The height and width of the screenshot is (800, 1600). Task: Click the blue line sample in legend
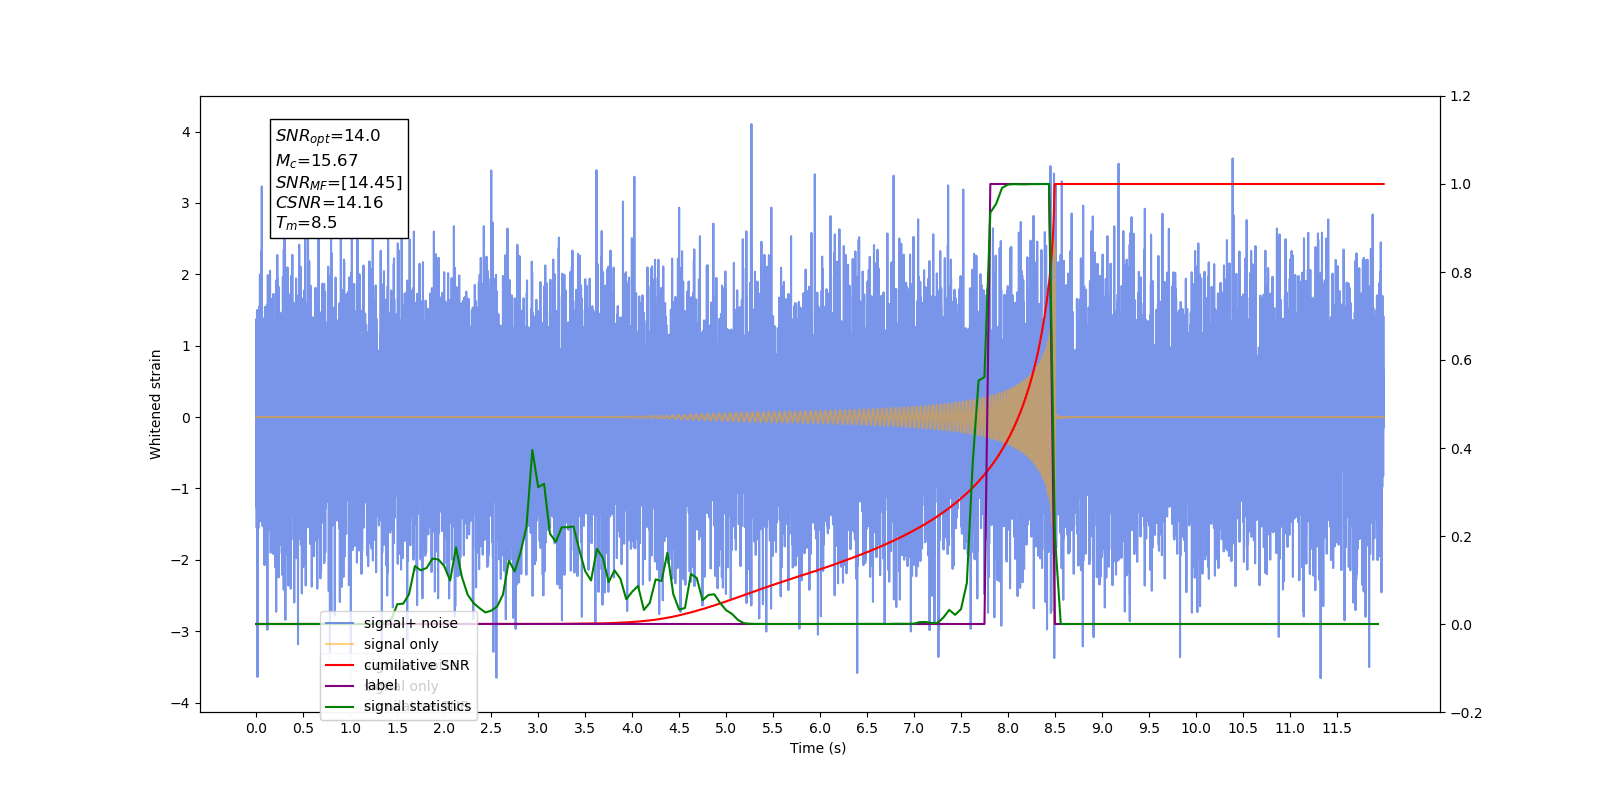(x=340, y=623)
